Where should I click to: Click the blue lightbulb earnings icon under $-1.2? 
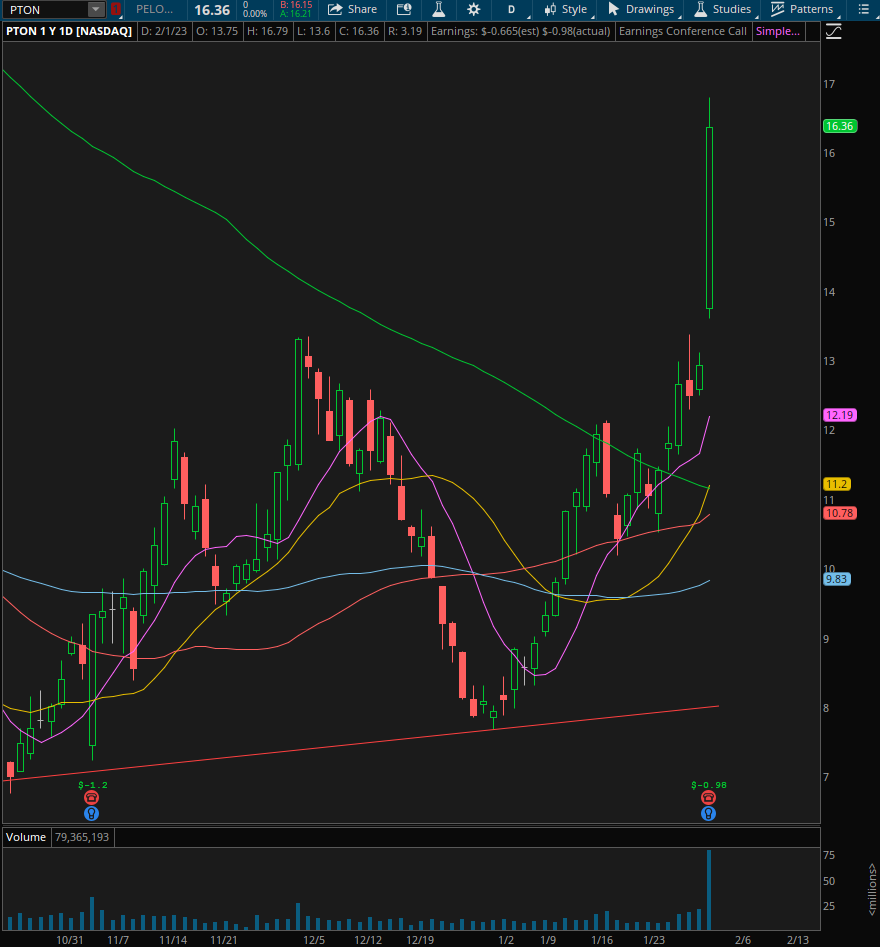[91, 814]
